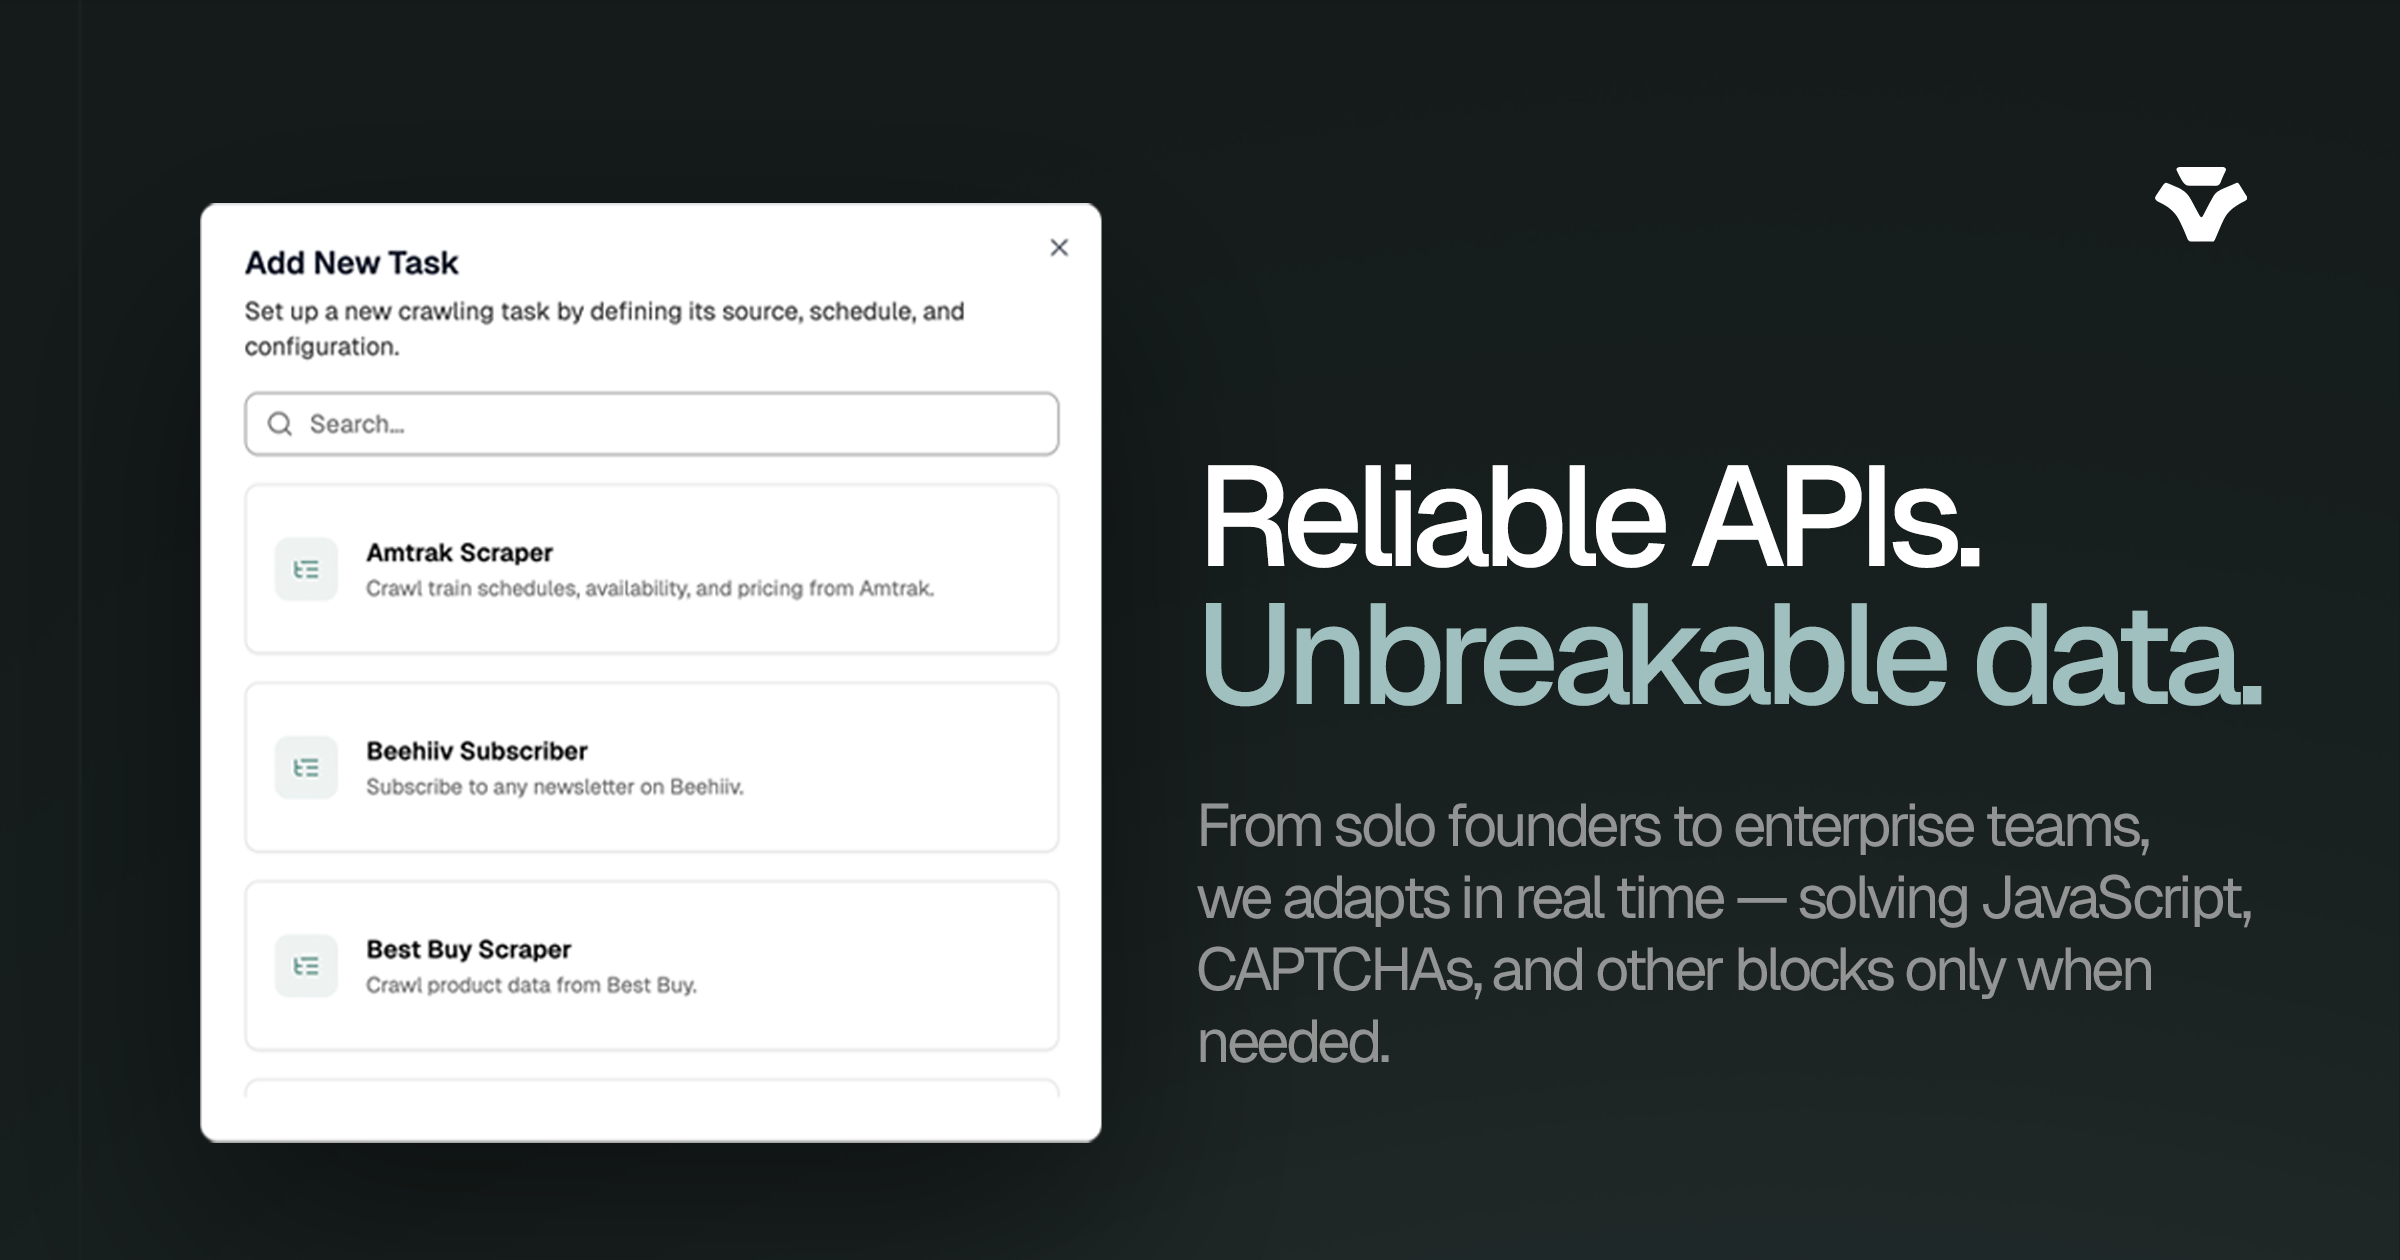Screen dimensions: 2400x1260
Task: Click the Best Buy Scraper list icon
Action: tap(306, 966)
